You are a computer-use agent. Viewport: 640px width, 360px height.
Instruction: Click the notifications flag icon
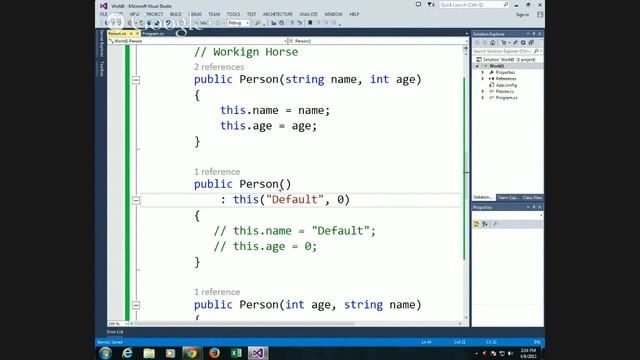point(431,5)
